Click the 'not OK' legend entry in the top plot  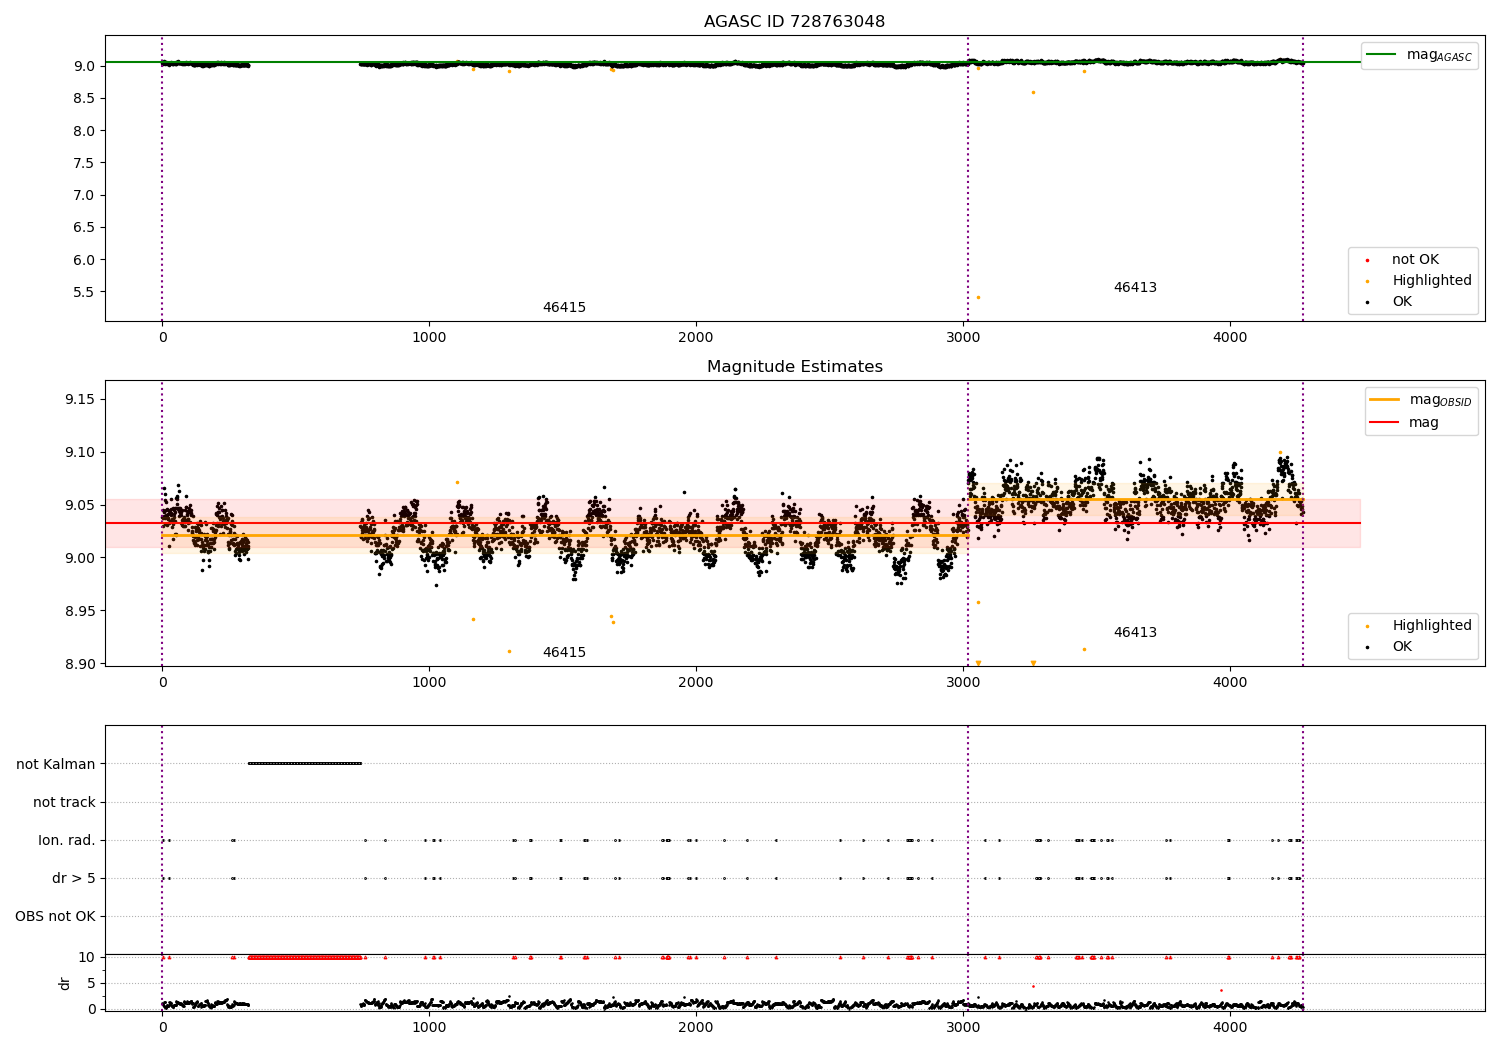click(x=1415, y=260)
